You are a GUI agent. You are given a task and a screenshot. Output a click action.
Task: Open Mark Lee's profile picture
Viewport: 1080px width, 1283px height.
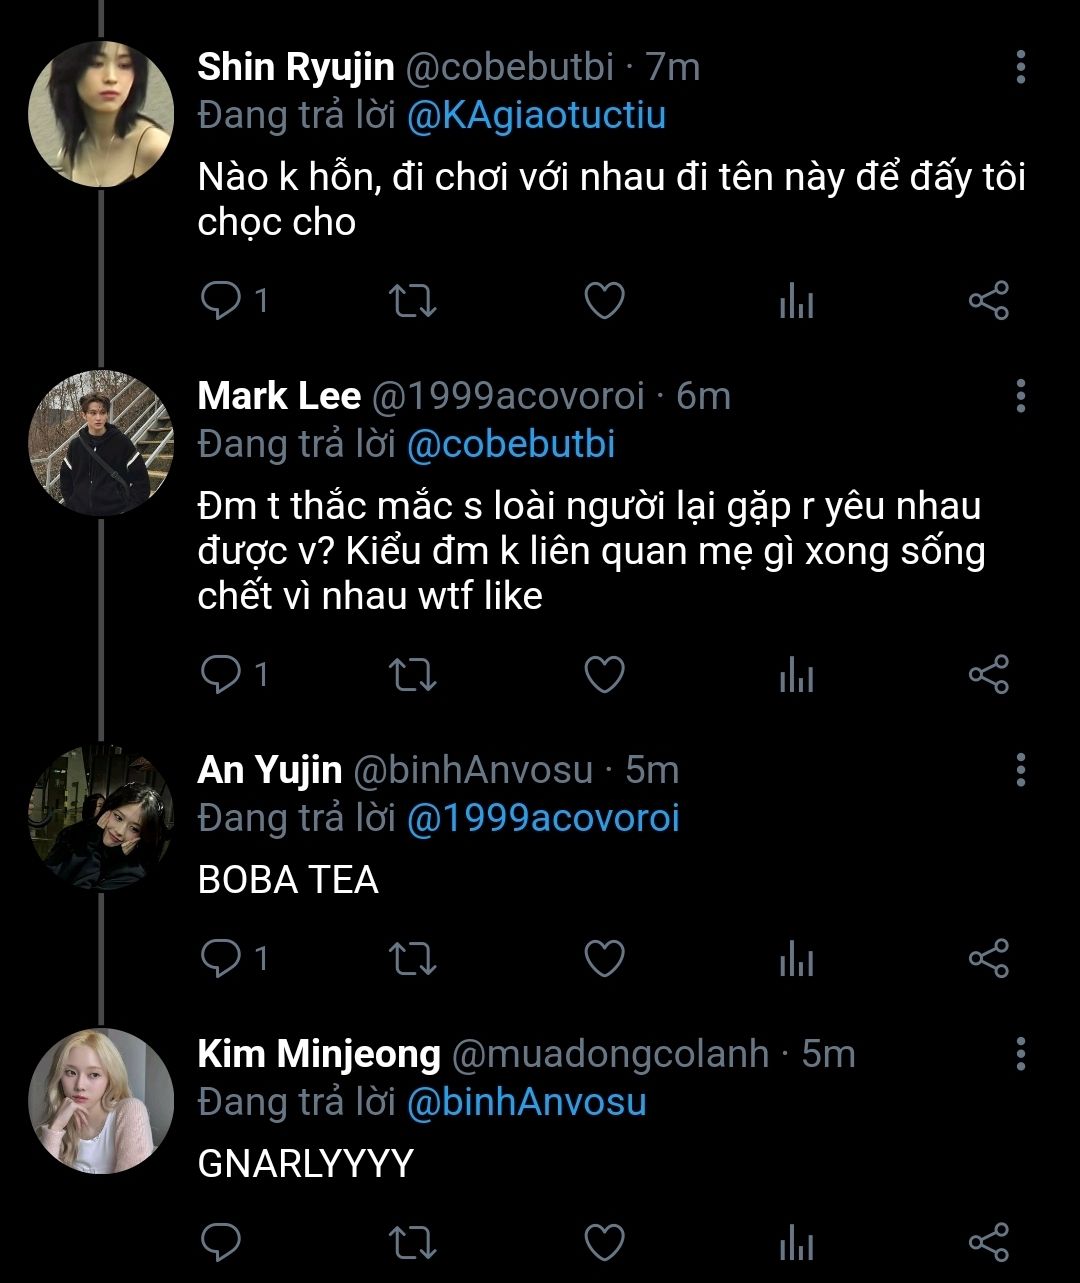coord(101,441)
